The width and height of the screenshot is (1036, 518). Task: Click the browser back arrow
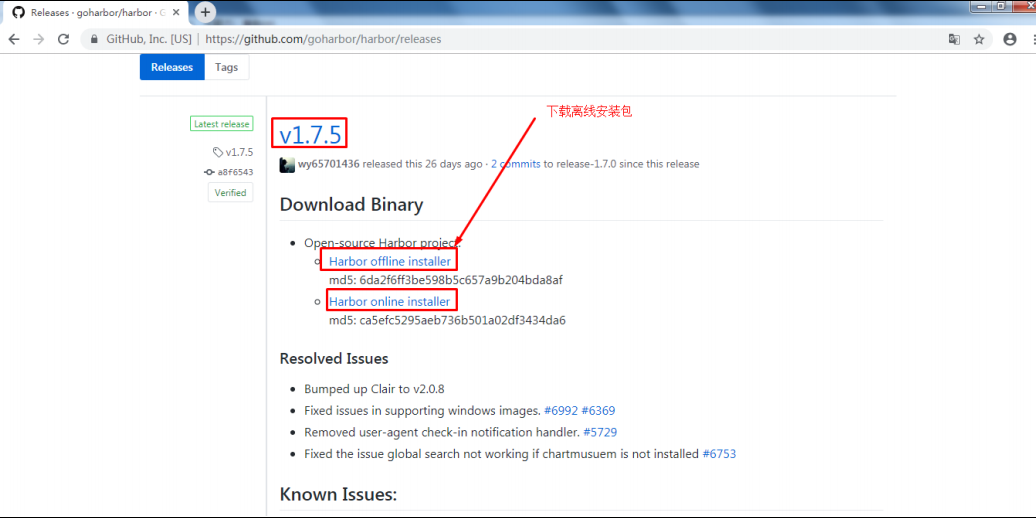pos(14,39)
